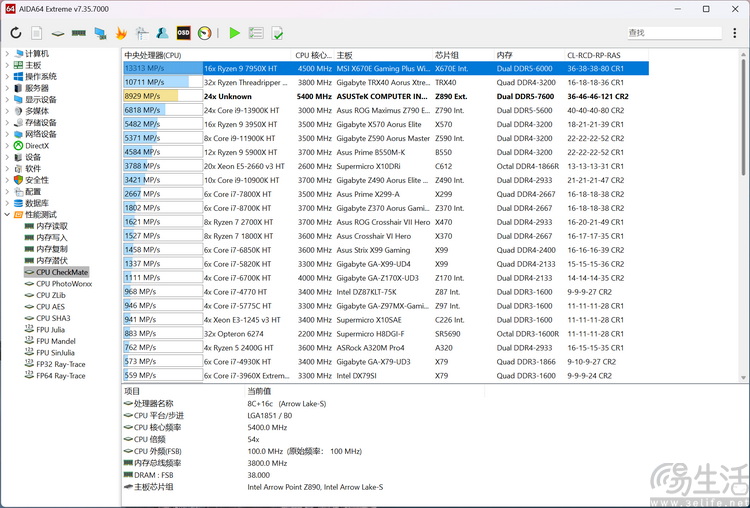This screenshot has height=508, width=750.
Task: Select 数据库 in the tree
Action: pos(37,203)
